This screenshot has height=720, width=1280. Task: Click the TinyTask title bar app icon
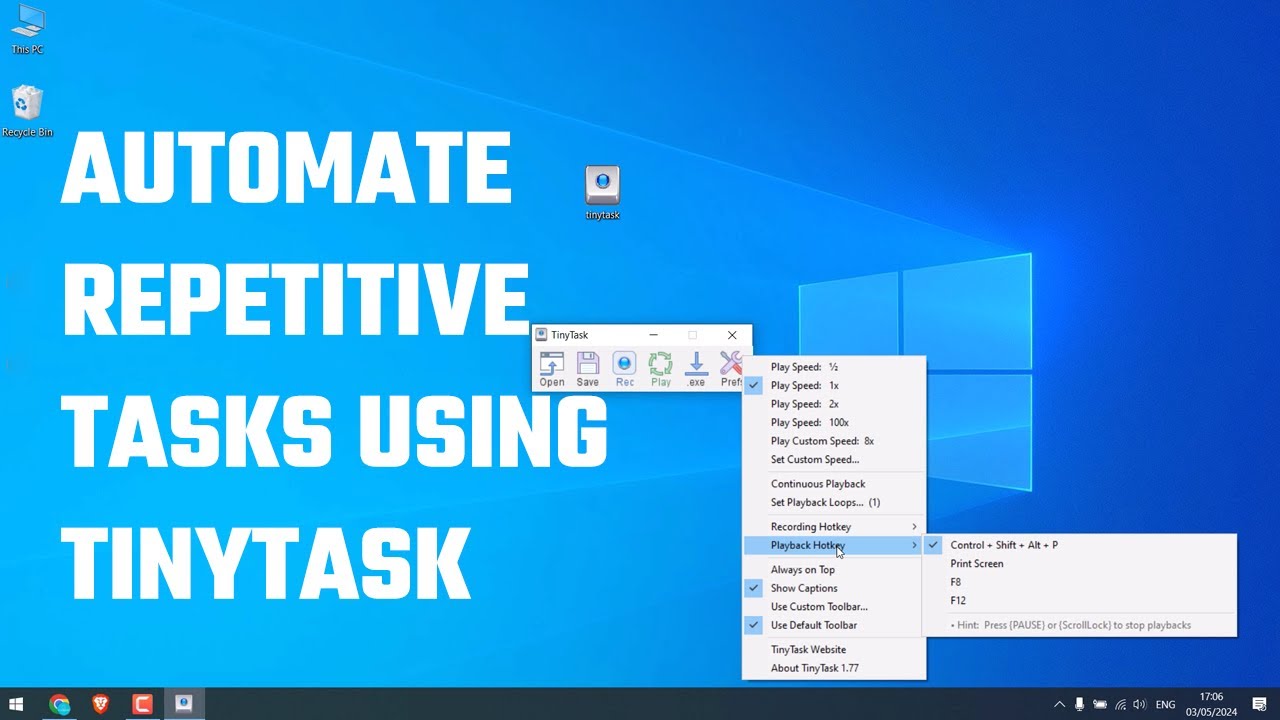tap(541, 335)
